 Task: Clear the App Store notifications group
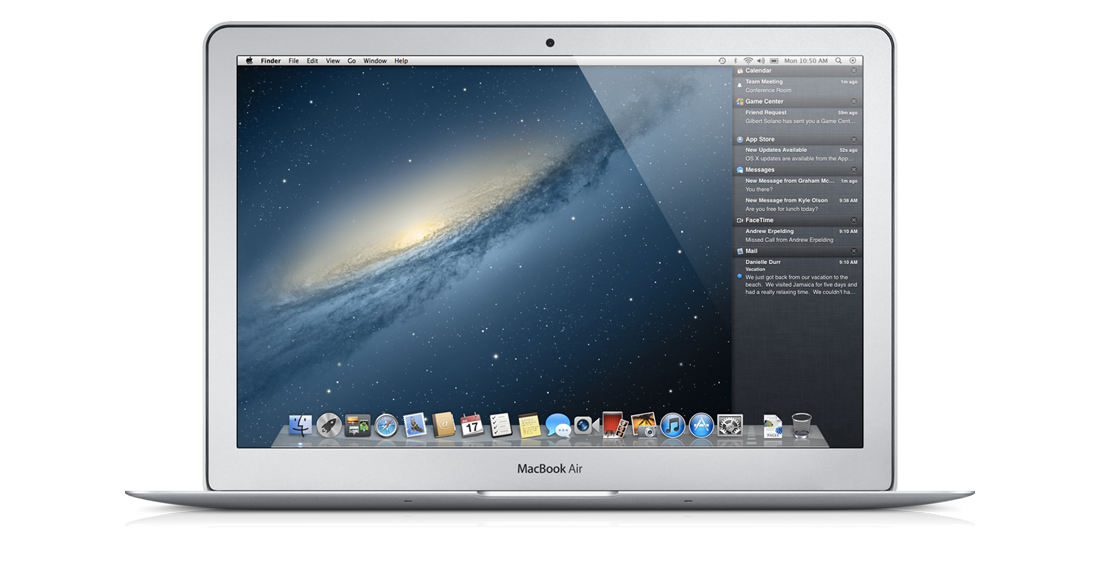tap(854, 140)
